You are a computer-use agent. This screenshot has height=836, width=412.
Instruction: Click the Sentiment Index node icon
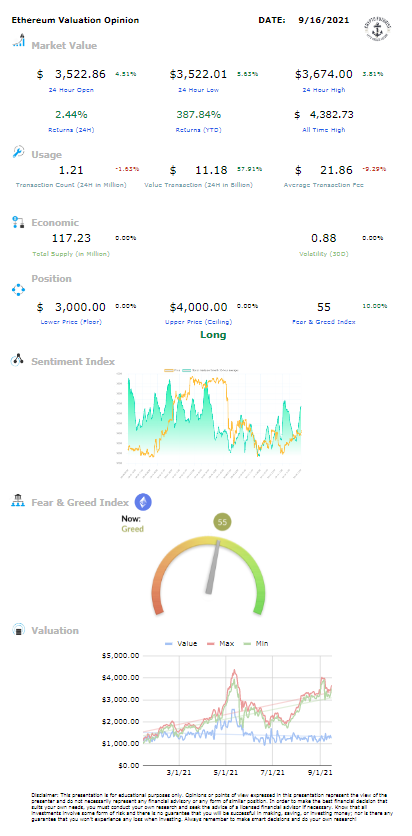pos(19,359)
